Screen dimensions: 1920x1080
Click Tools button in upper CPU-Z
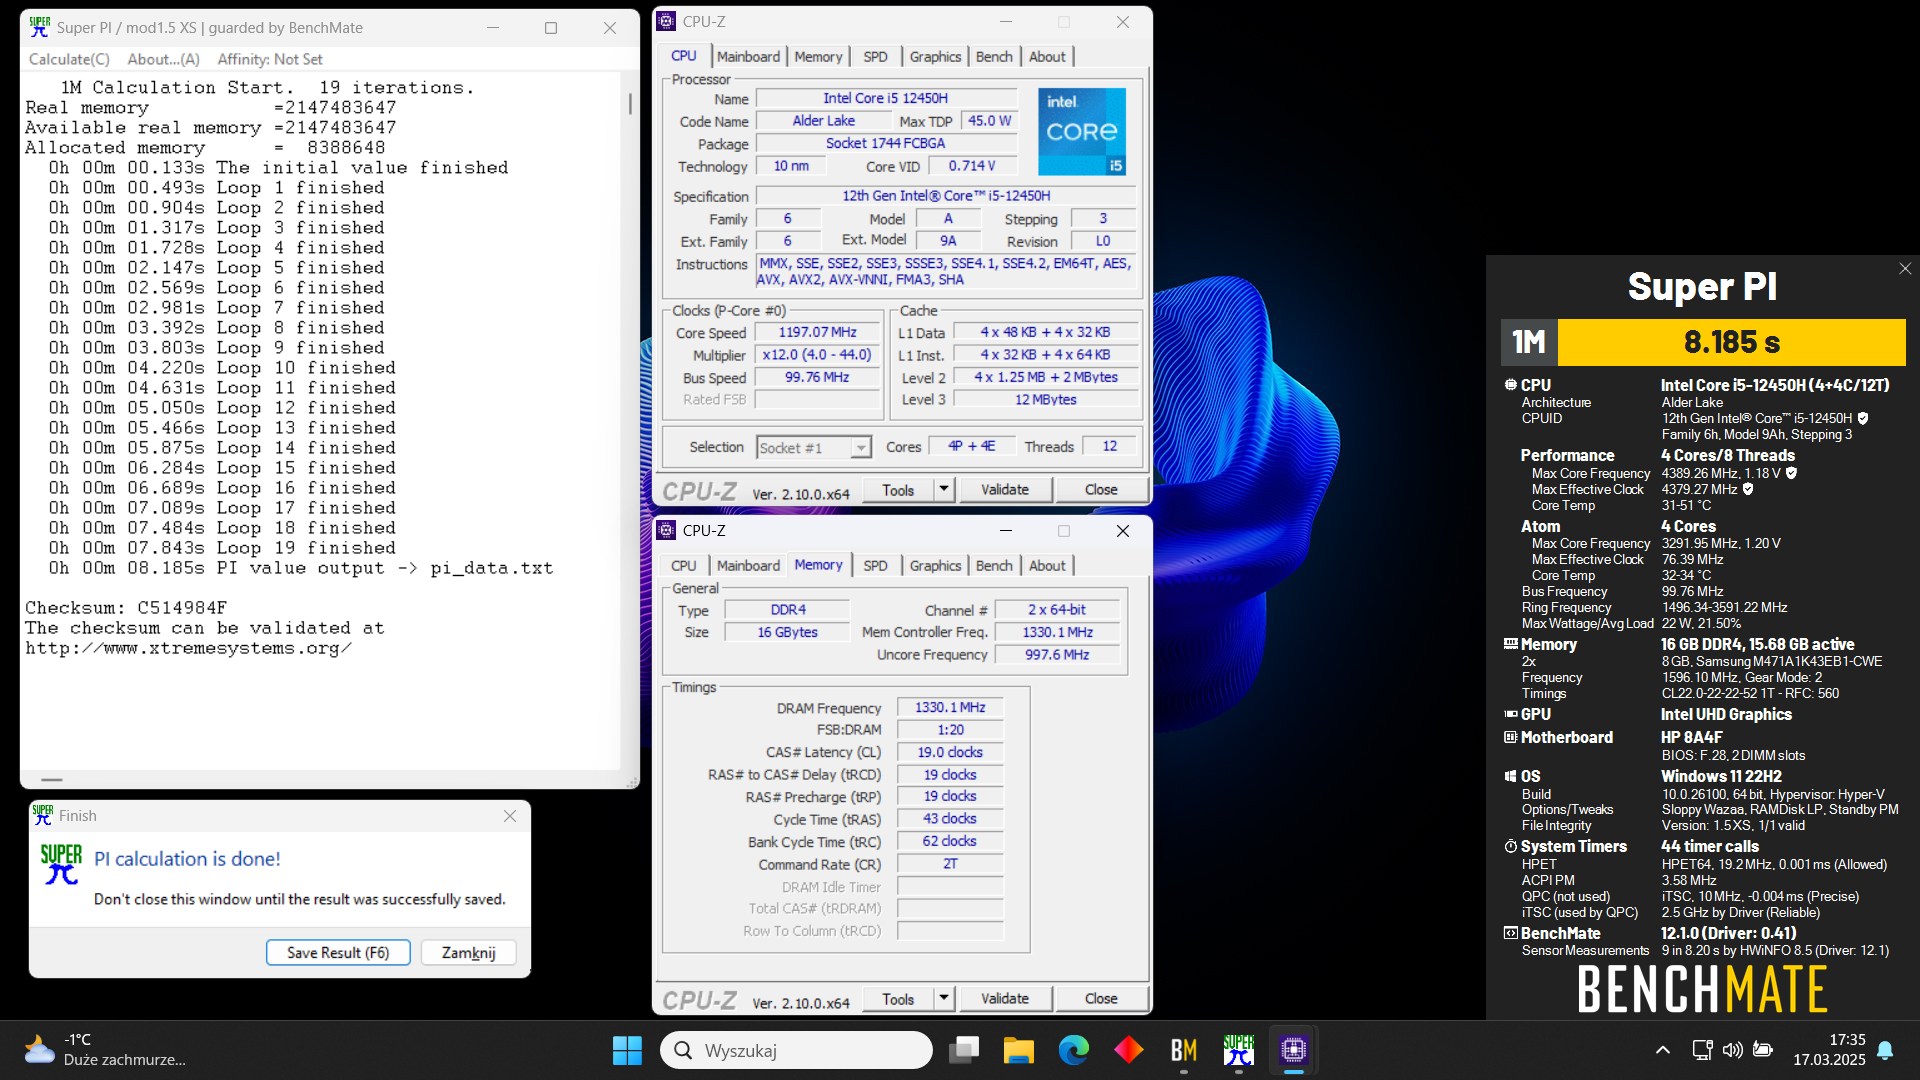[898, 490]
